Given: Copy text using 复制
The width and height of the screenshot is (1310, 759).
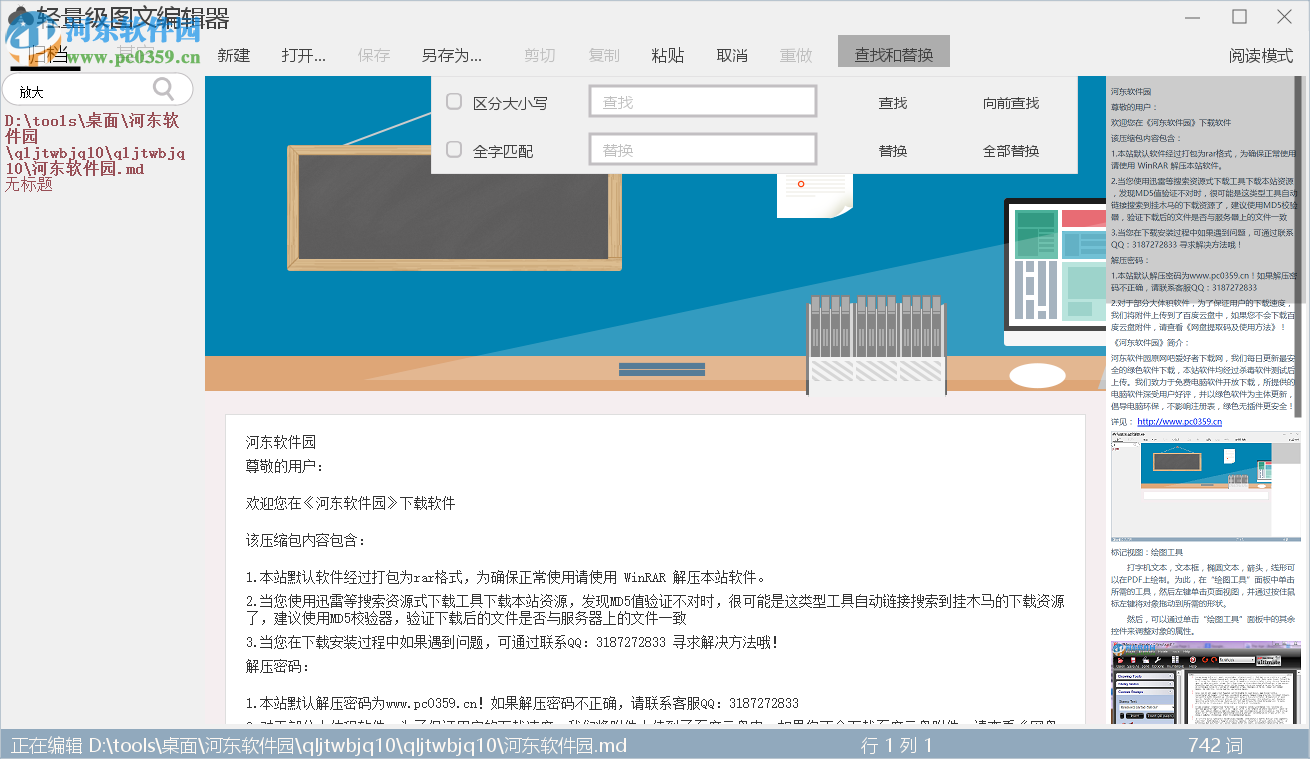Looking at the screenshot, I should click(x=604, y=56).
